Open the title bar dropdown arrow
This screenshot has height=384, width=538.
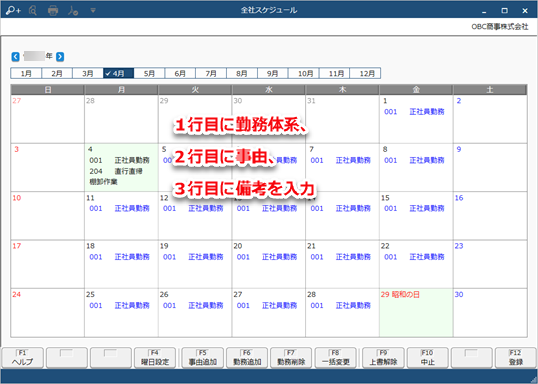coord(93,11)
